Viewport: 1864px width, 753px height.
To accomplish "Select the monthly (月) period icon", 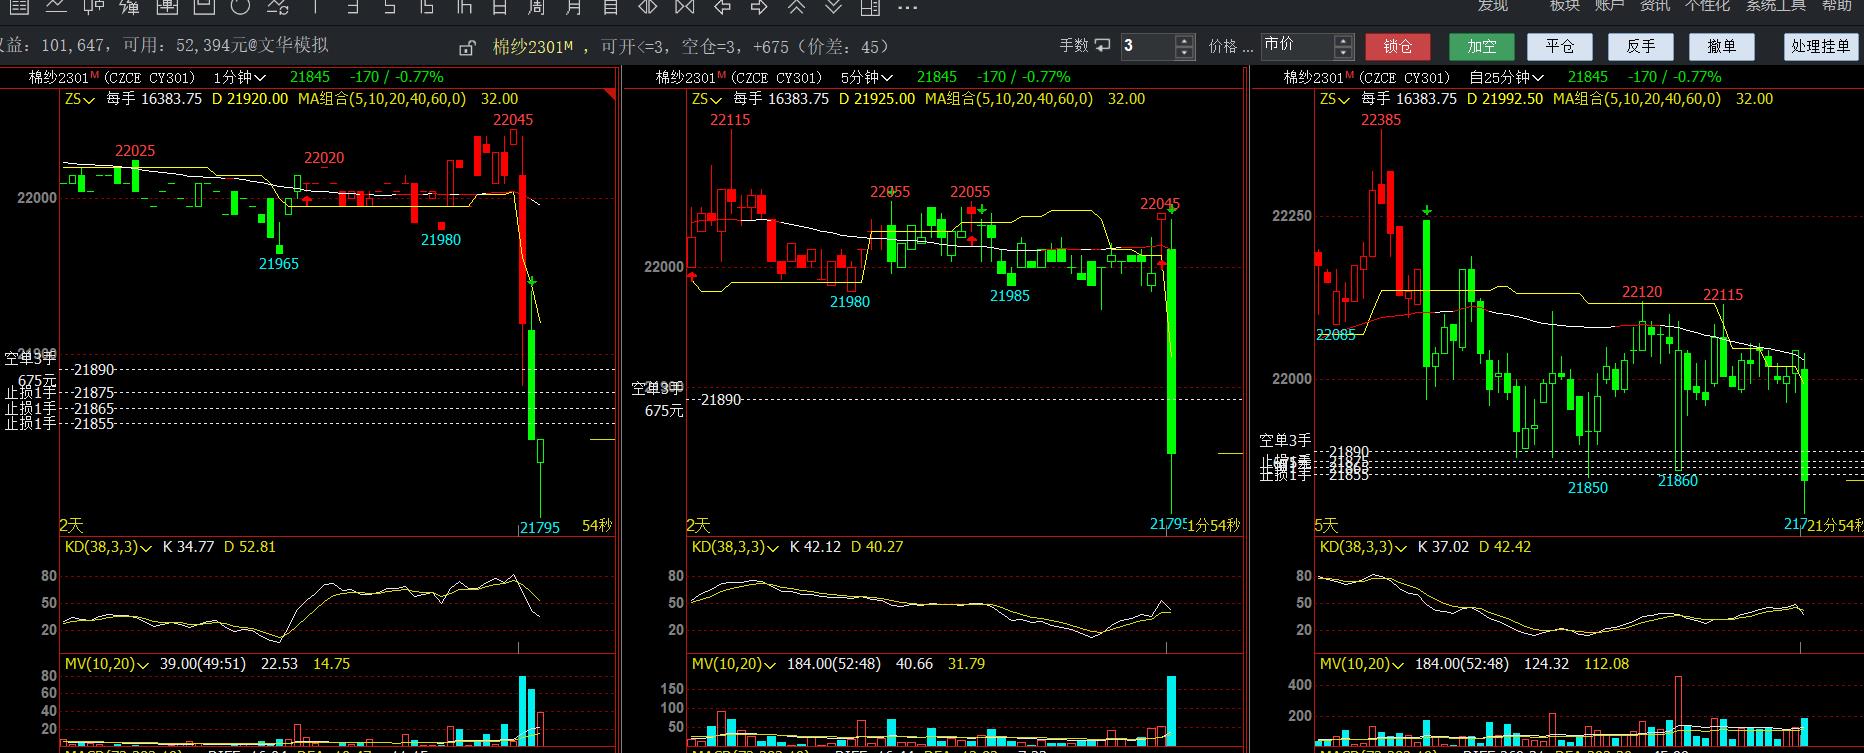I will pyautogui.click(x=574, y=7).
